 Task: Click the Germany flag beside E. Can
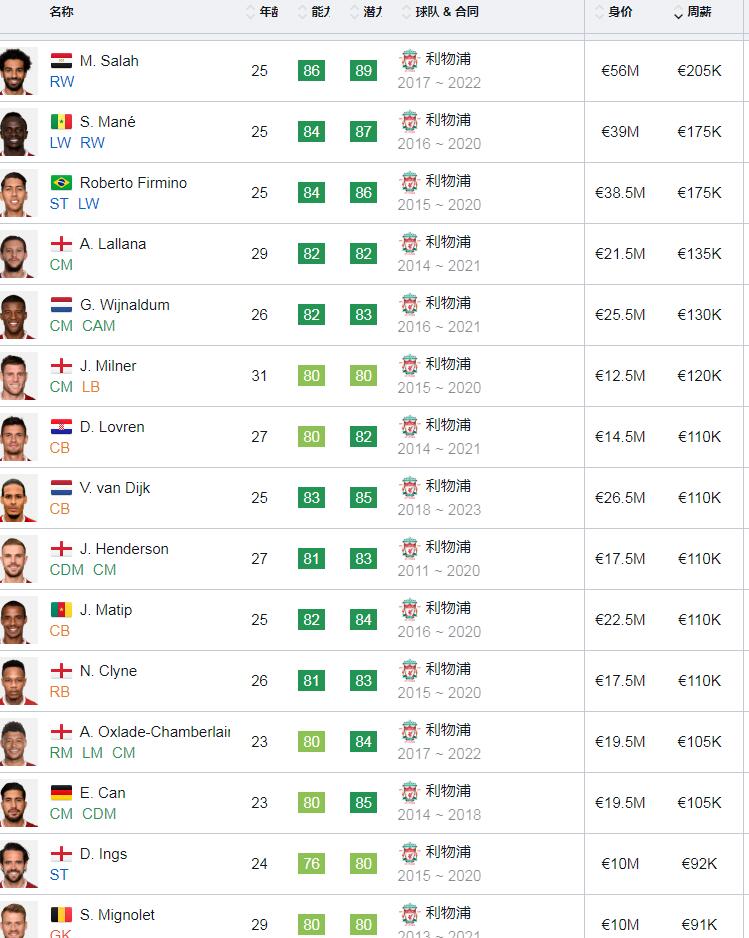61,793
